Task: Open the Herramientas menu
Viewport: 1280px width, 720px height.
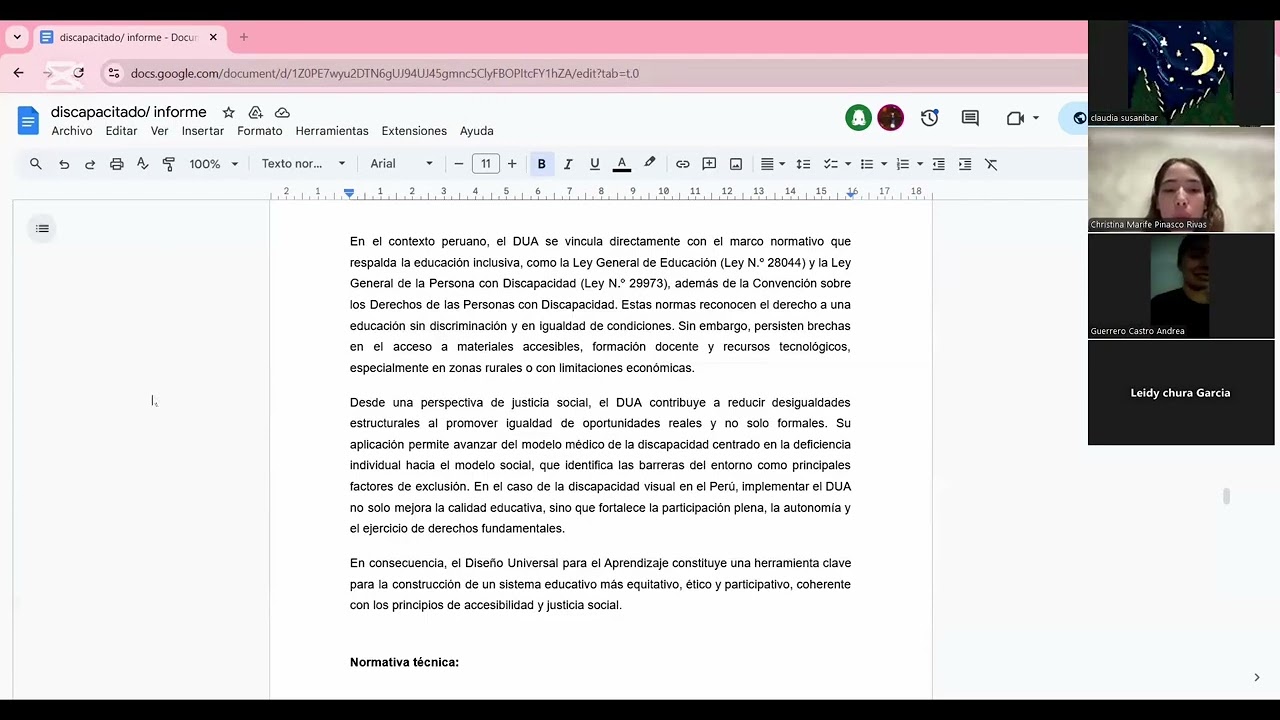Action: (332, 131)
